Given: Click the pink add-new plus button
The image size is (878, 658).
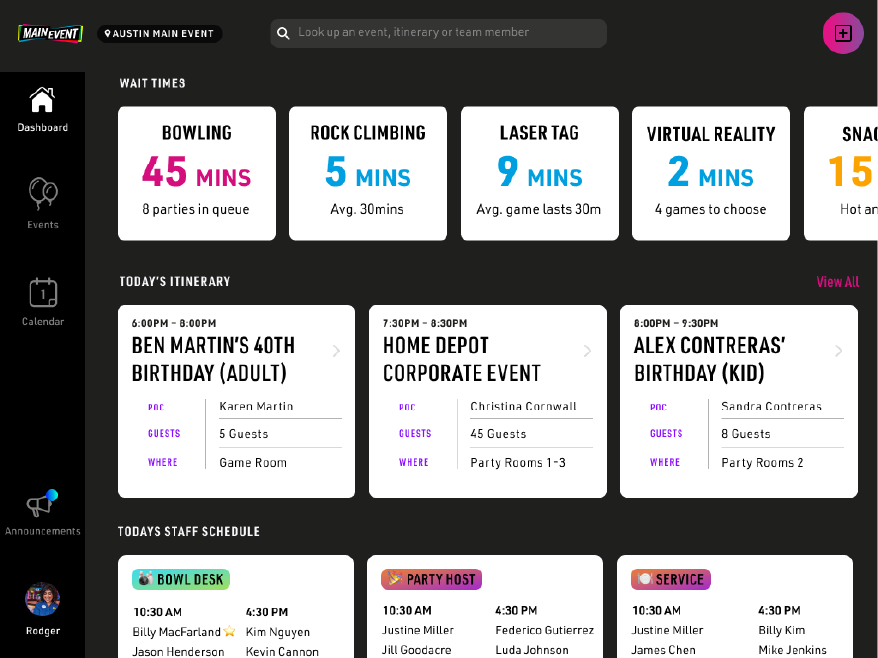Looking at the screenshot, I should tap(842, 33).
